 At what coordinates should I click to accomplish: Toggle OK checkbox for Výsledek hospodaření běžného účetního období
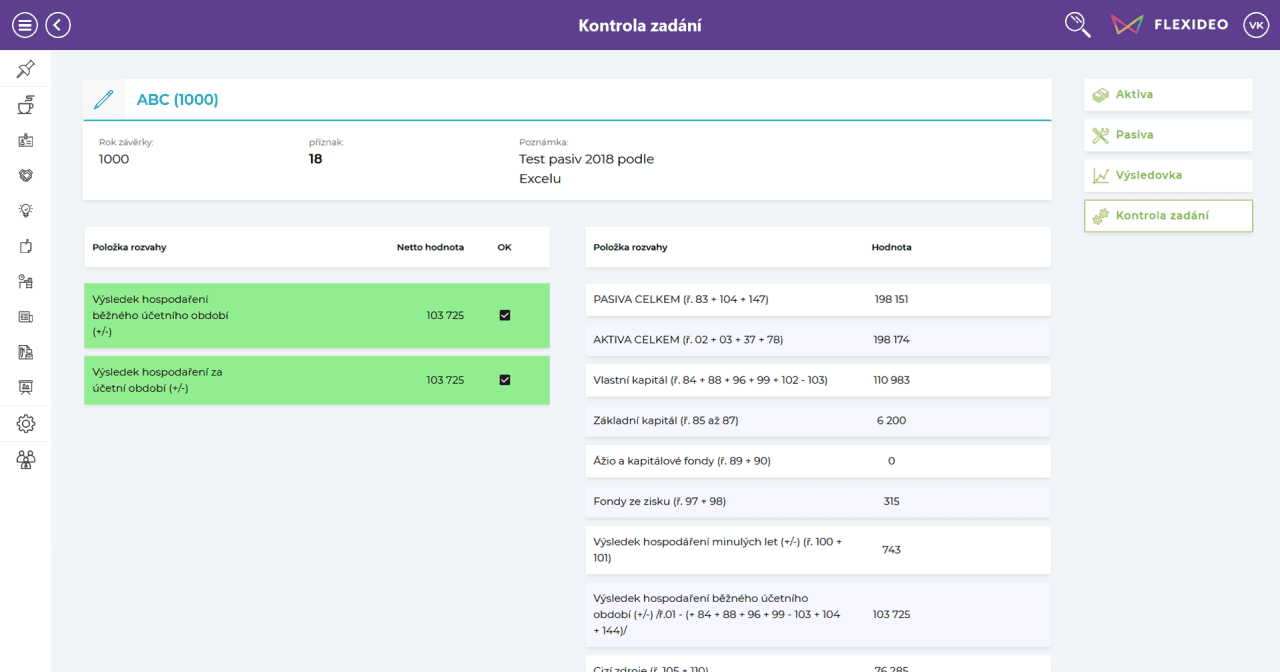point(504,315)
